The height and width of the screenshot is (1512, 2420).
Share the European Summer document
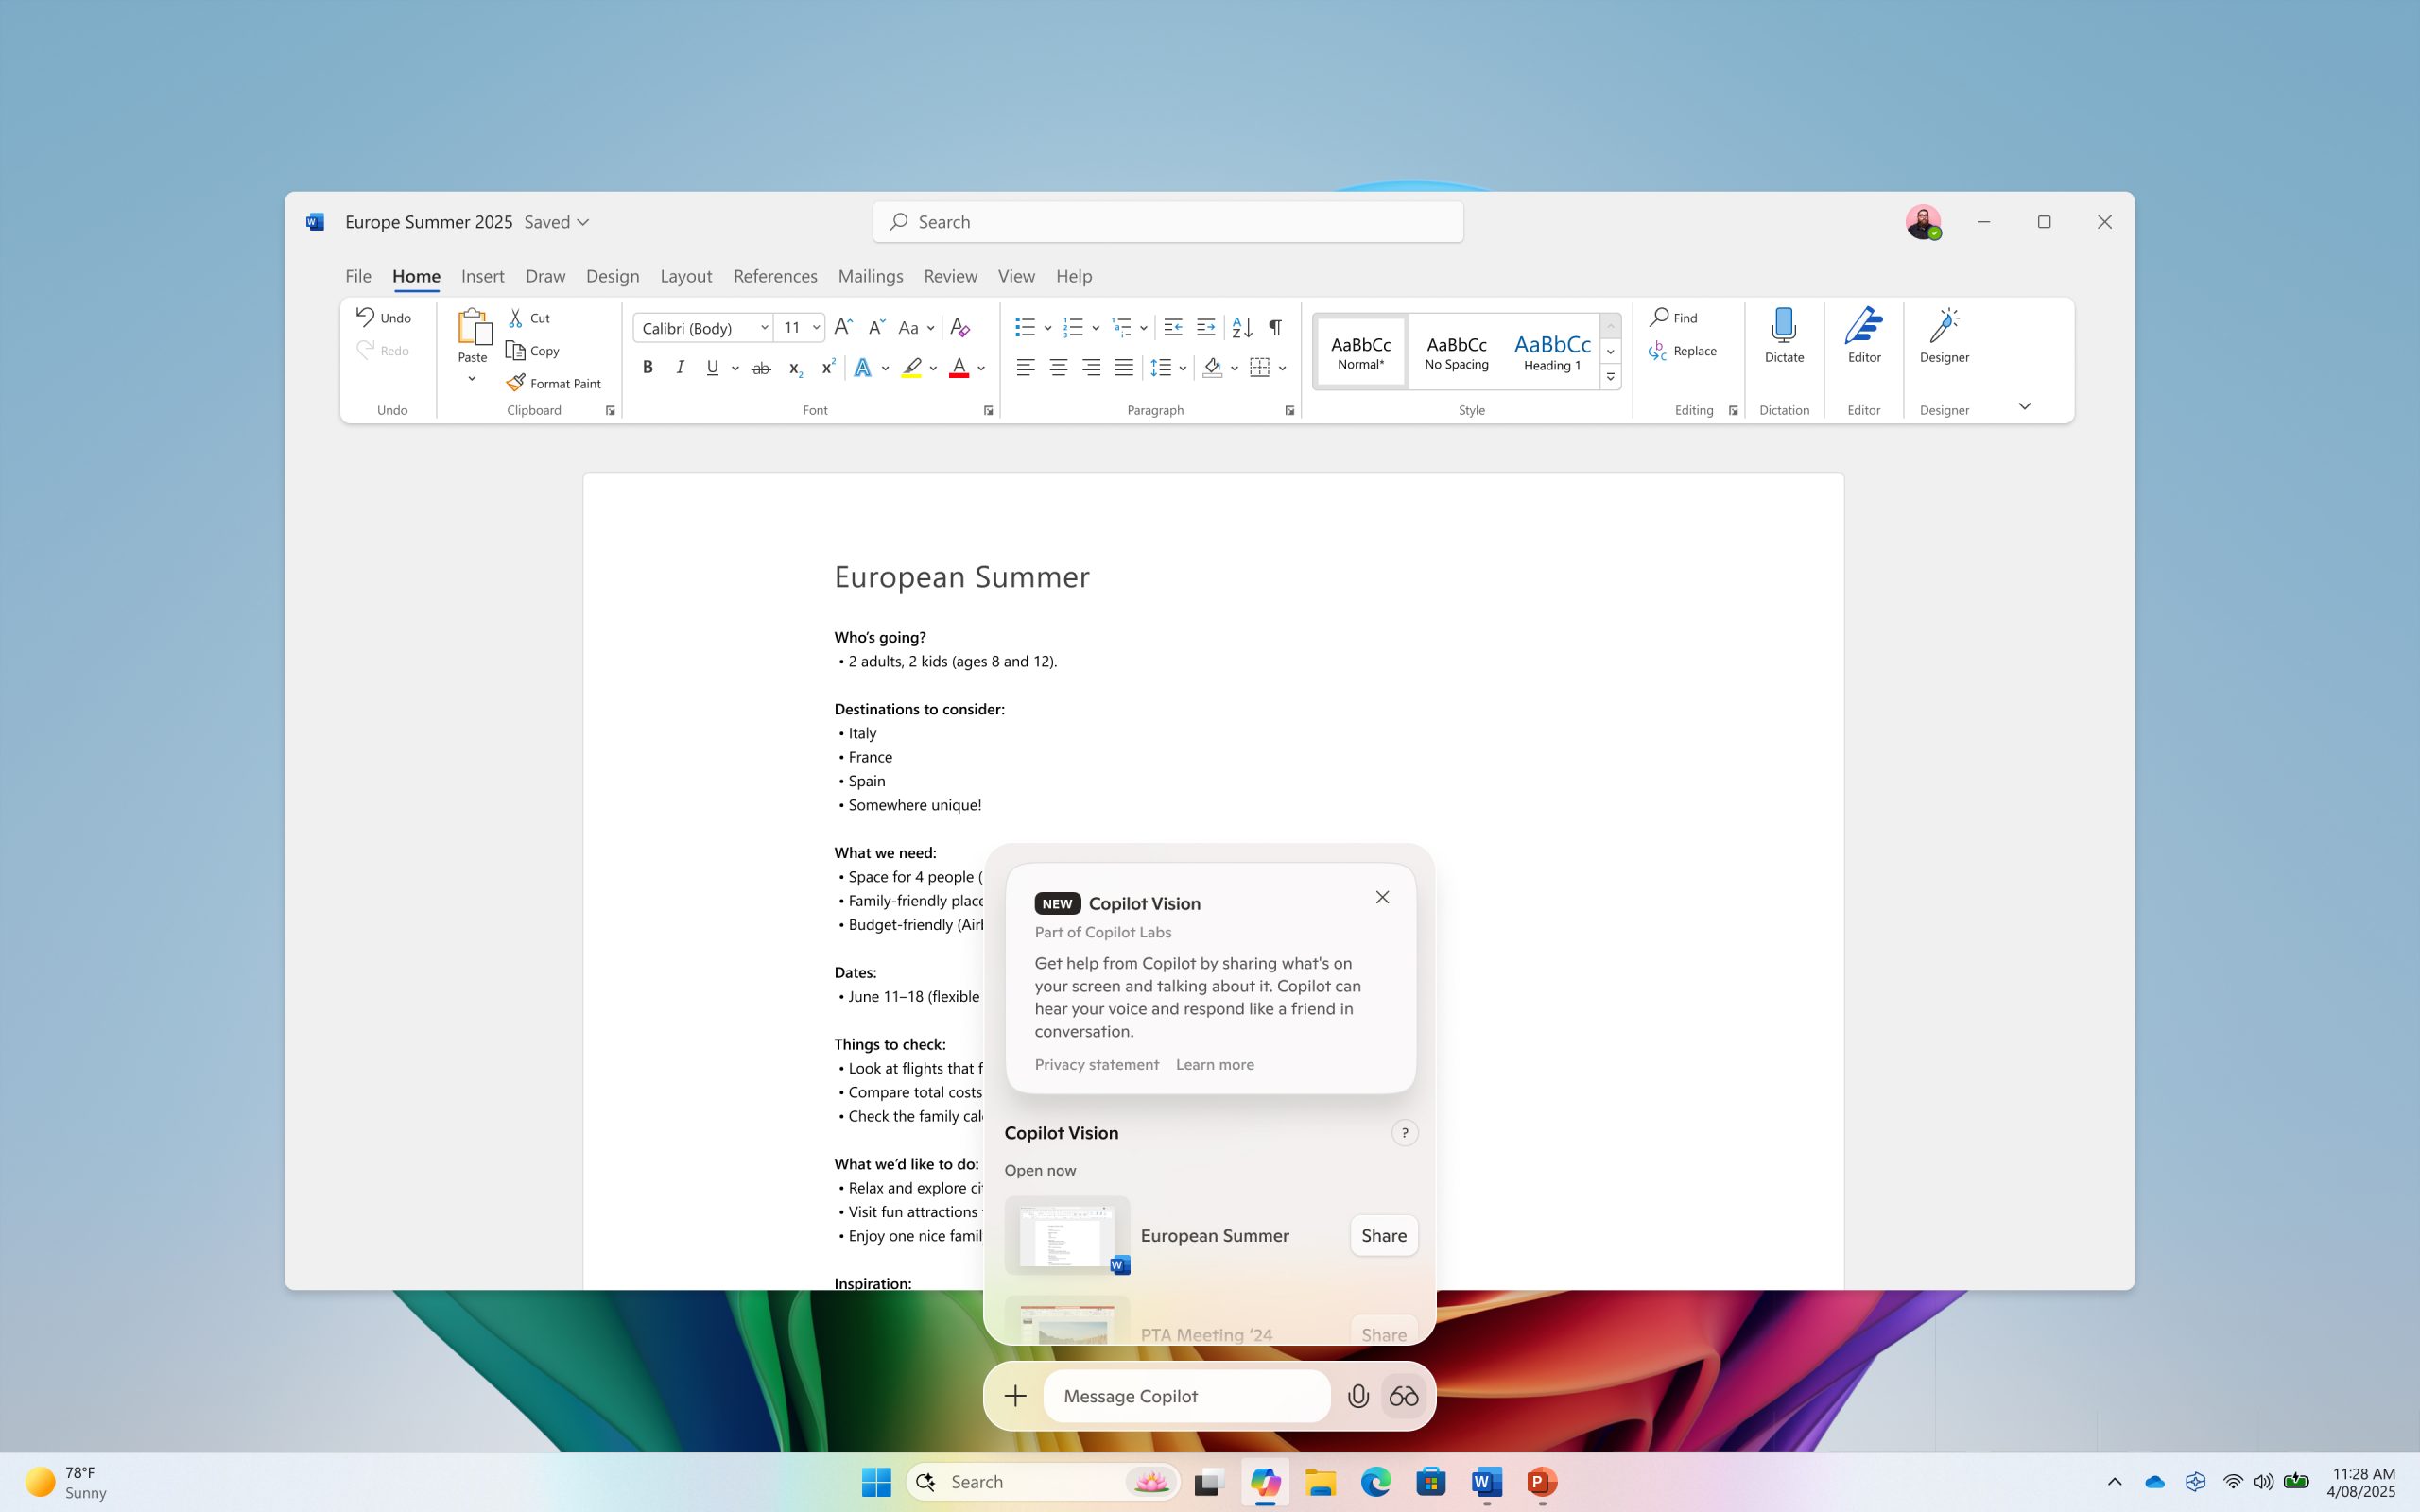(x=1383, y=1235)
